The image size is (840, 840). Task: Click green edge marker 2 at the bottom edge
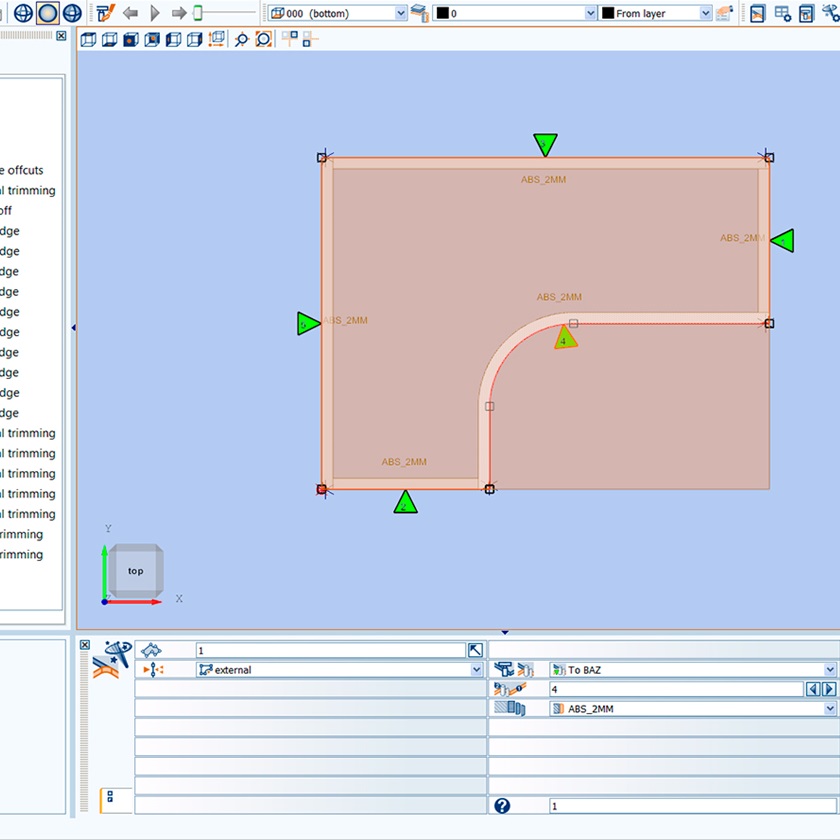406,503
